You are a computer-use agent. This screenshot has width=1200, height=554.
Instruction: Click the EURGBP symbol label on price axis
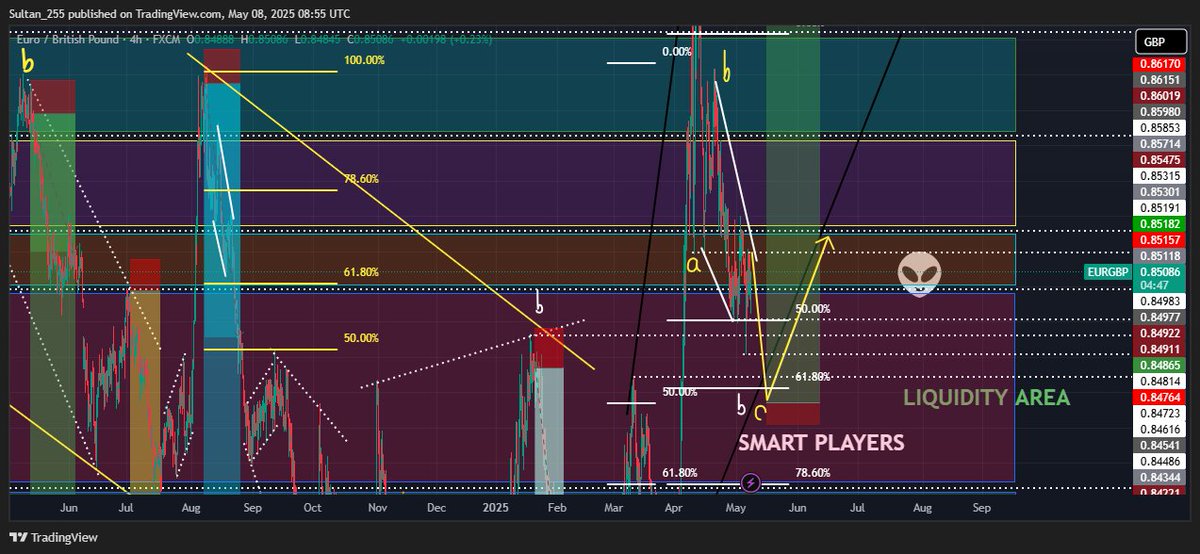(x=1107, y=272)
